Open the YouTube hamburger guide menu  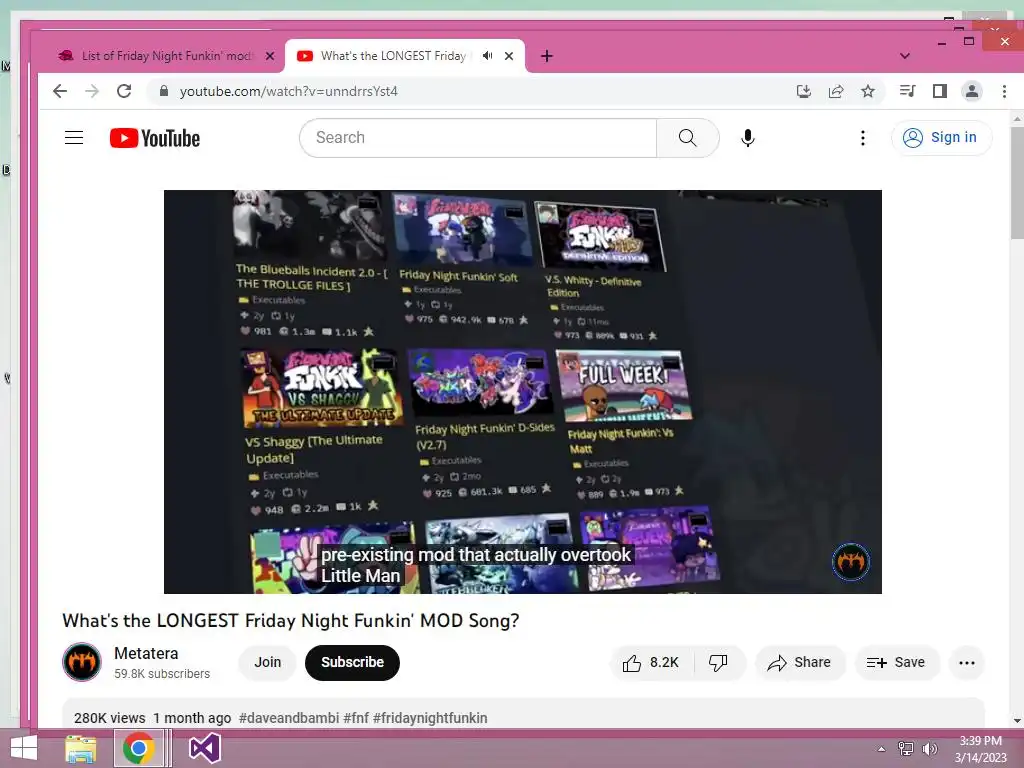[x=74, y=138]
